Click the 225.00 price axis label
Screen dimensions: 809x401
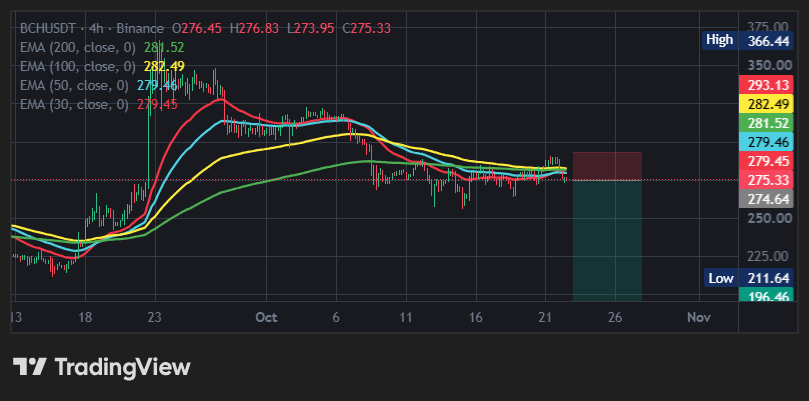pyautogui.click(x=766, y=256)
